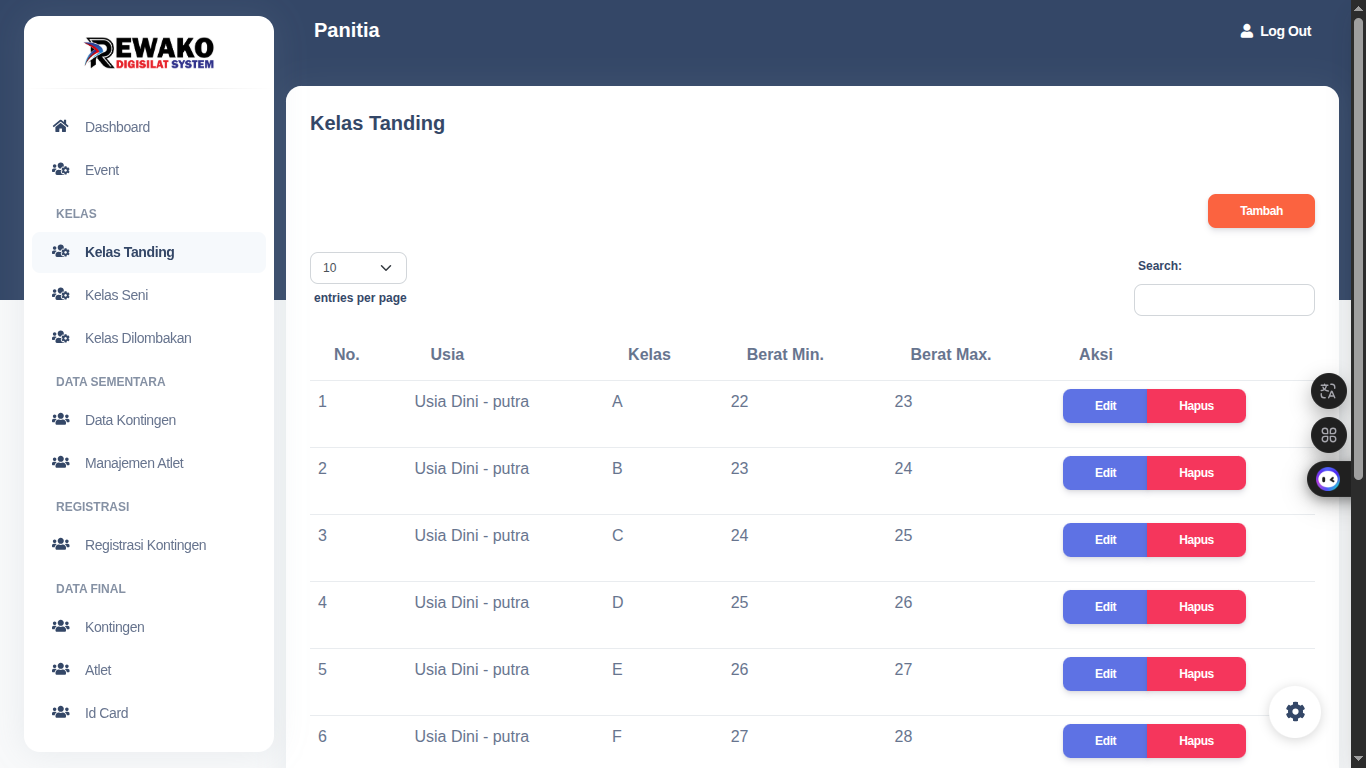1366x768 pixels.
Task: Edit row 1 with Kelas A
Action: (x=1105, y=406)
